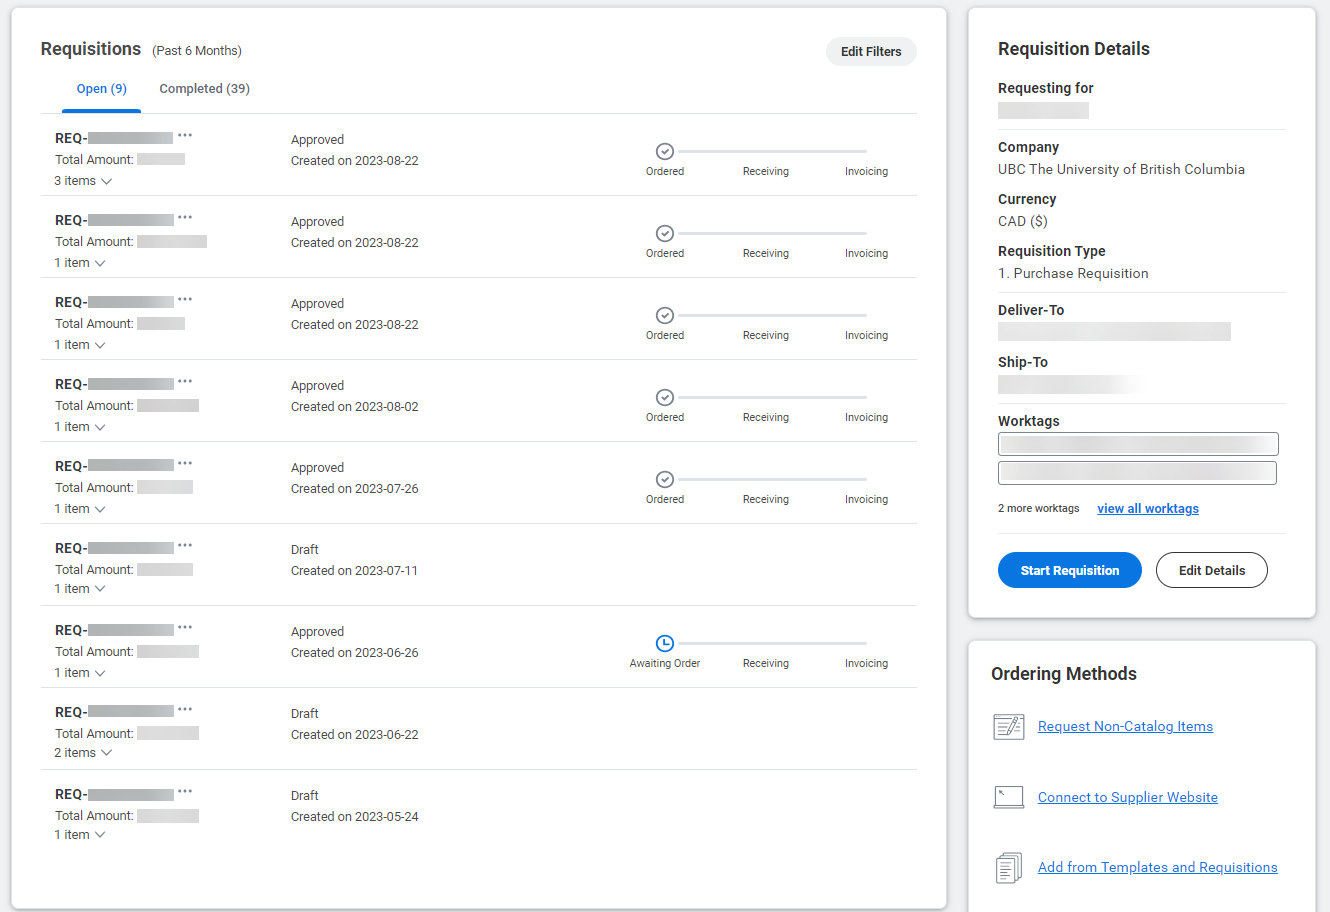
Task: Click the Awaiting Order clock icon
Action: tap(664, 643)
